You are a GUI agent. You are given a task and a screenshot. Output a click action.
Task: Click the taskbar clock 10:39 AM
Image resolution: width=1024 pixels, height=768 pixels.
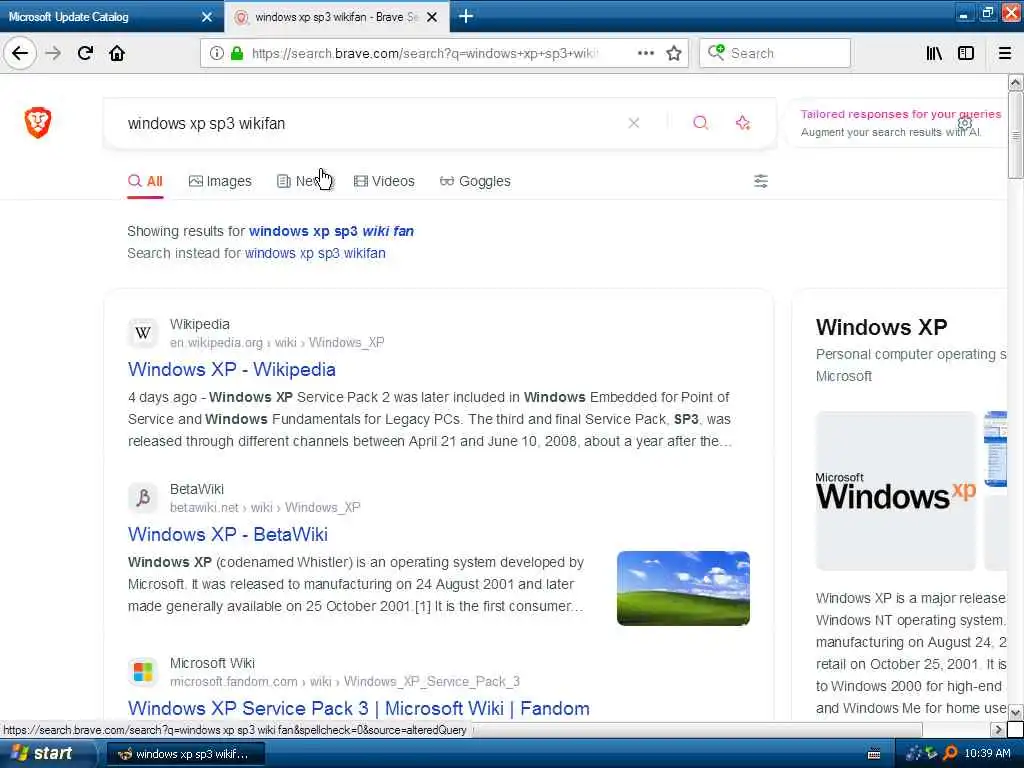[x=987, y=753]
